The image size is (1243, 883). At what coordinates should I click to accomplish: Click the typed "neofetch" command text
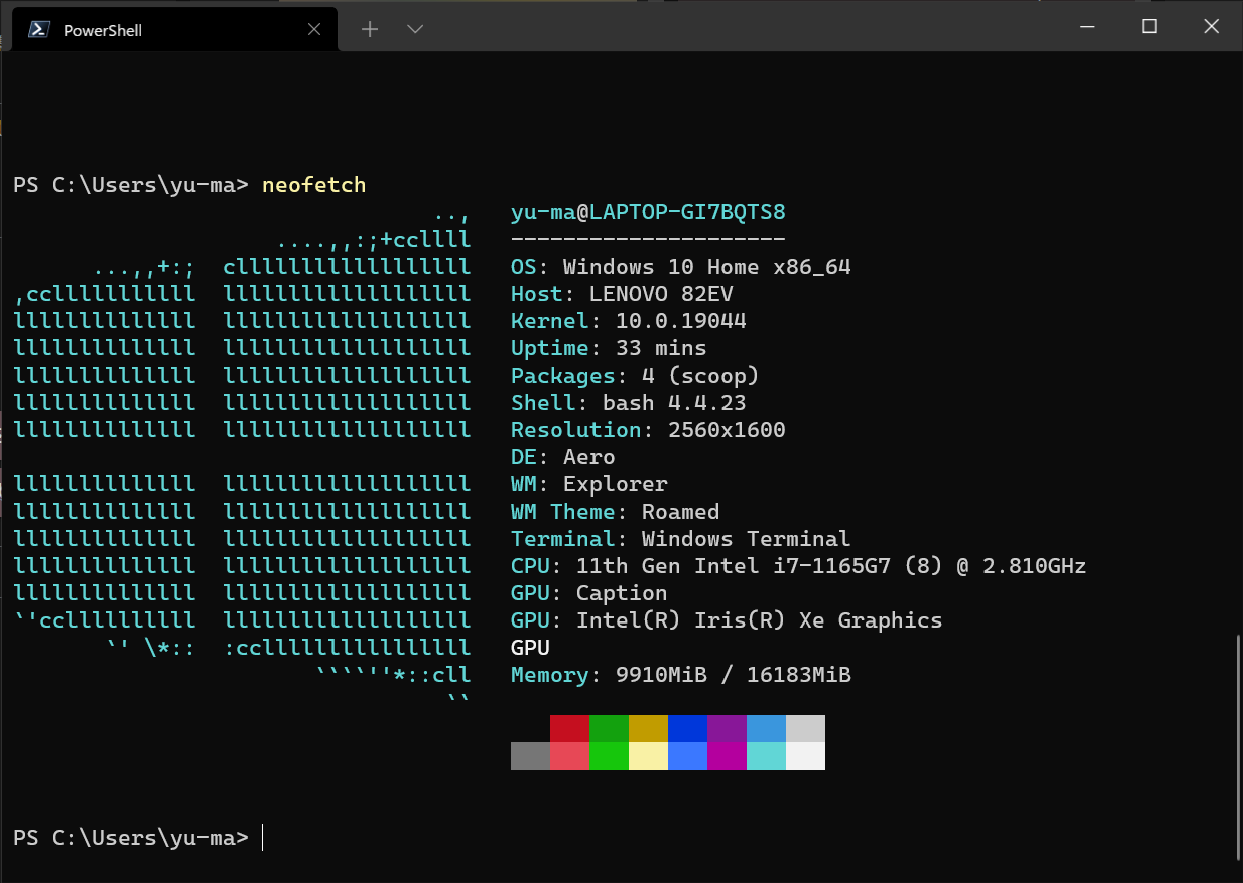(x=314, y=185)
